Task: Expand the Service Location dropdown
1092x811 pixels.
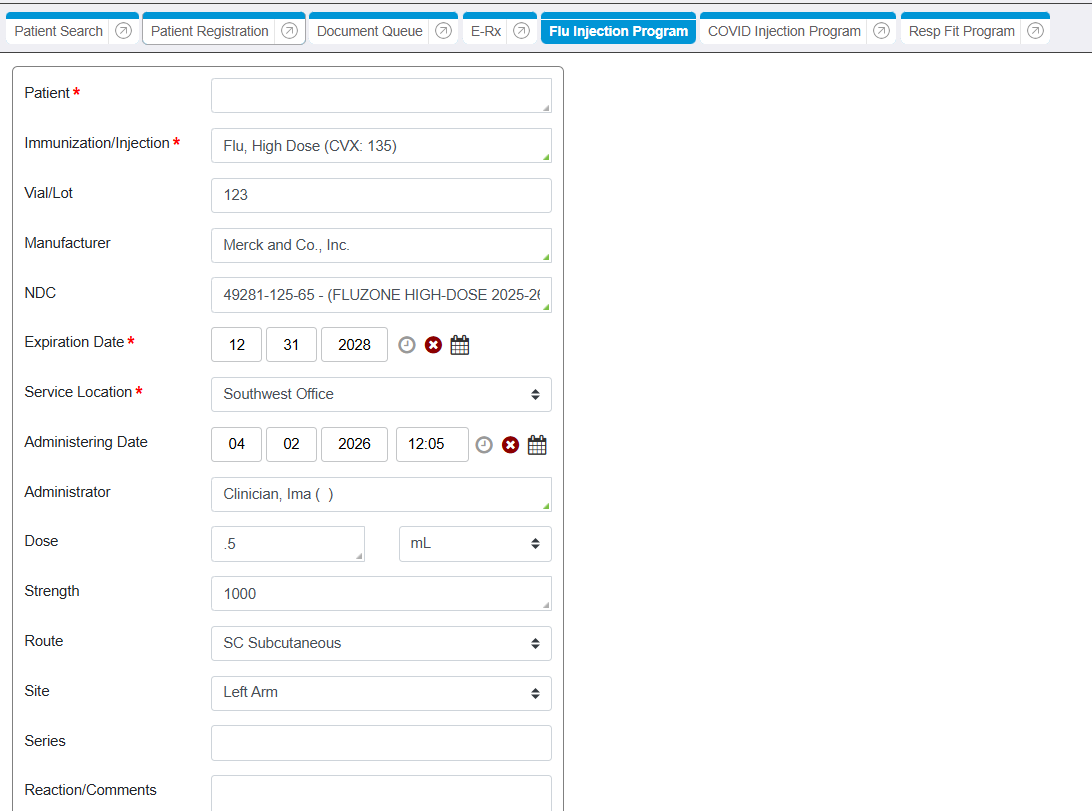Action: (381, 394)
